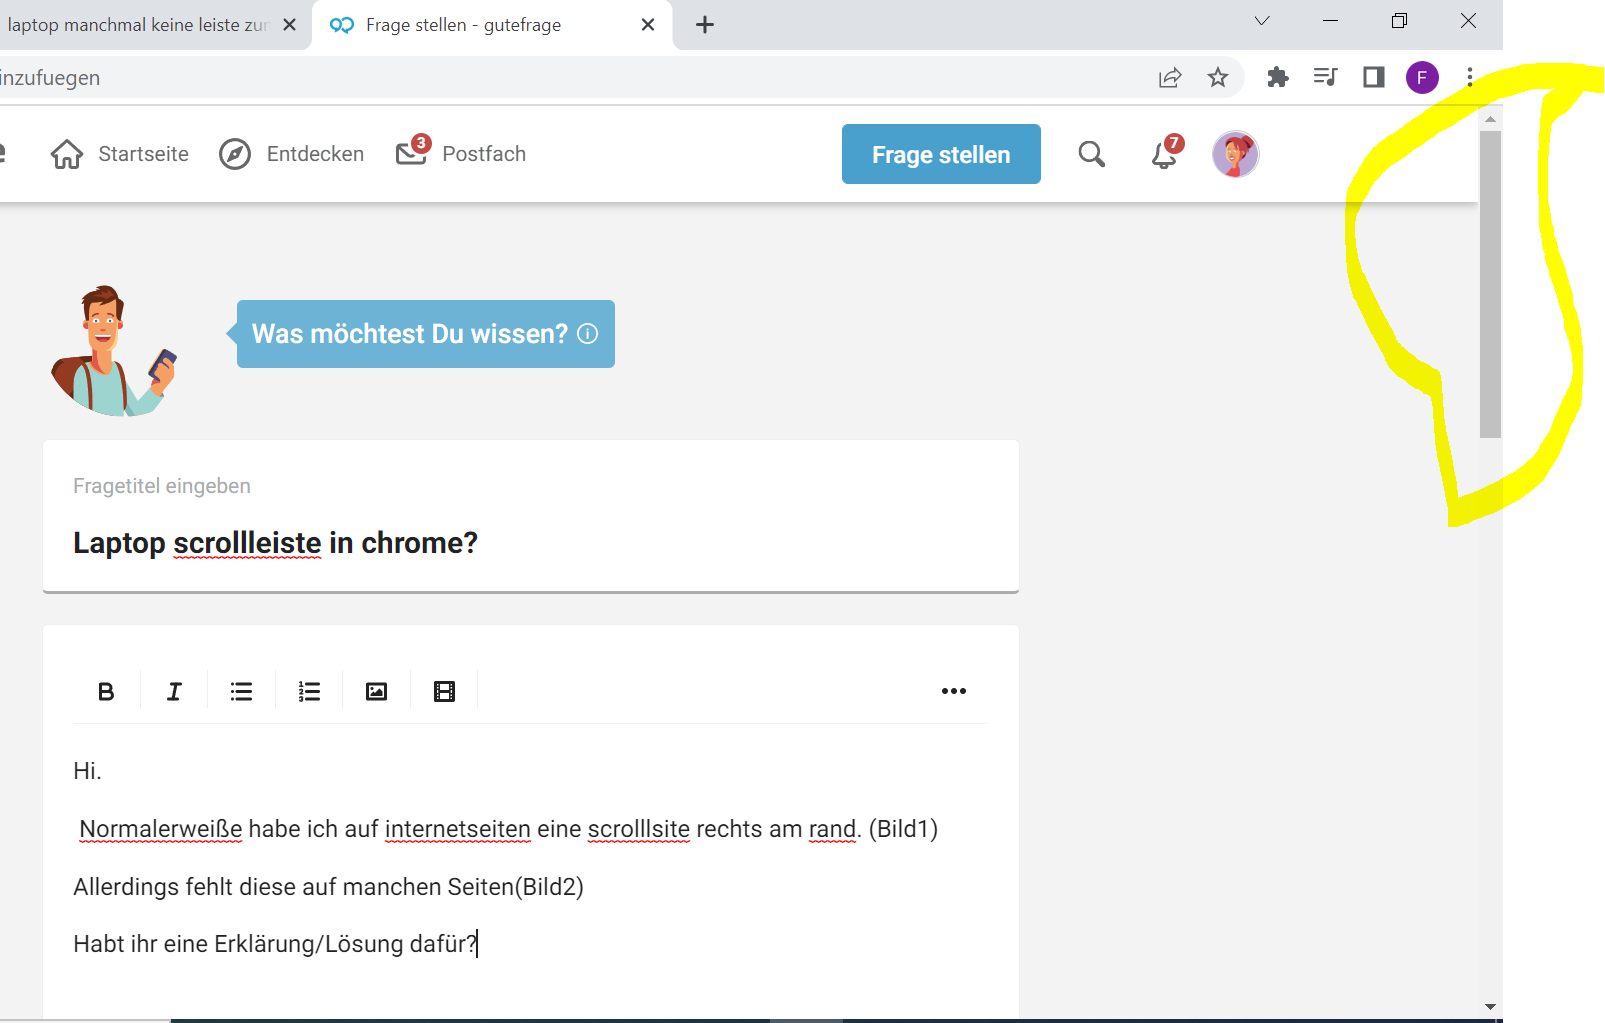Create a bulleted list
The image size is (1605, 1023).
[x=240, y=690]
